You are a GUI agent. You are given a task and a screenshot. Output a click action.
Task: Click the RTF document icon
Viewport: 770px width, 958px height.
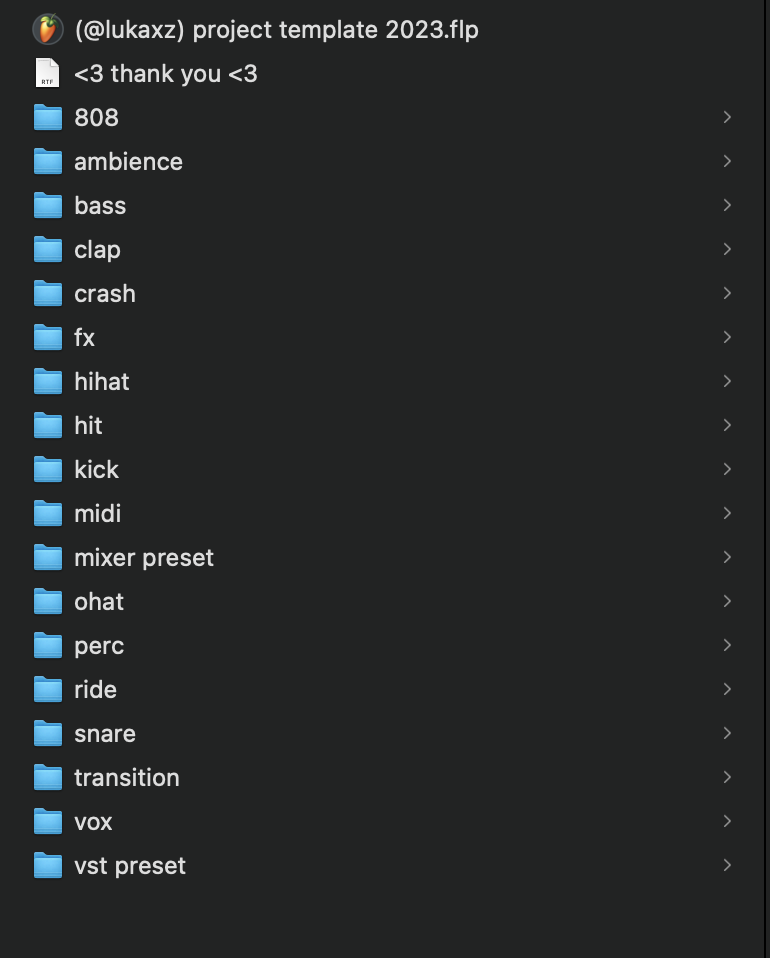click(x=47, y=74)
